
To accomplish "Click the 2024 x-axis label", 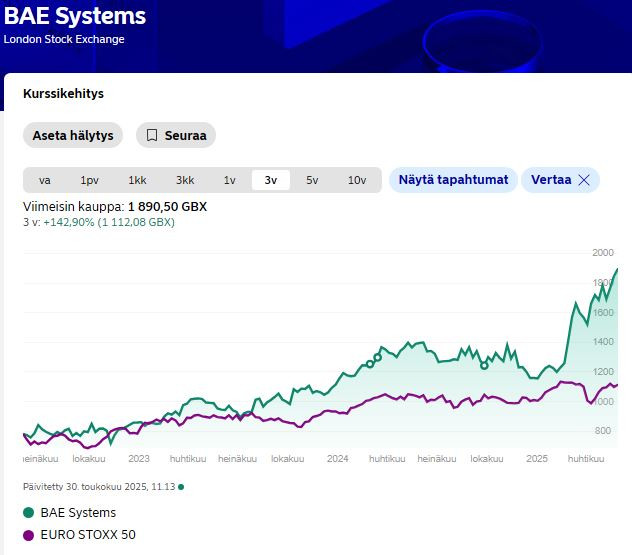I will coord(337,459).
